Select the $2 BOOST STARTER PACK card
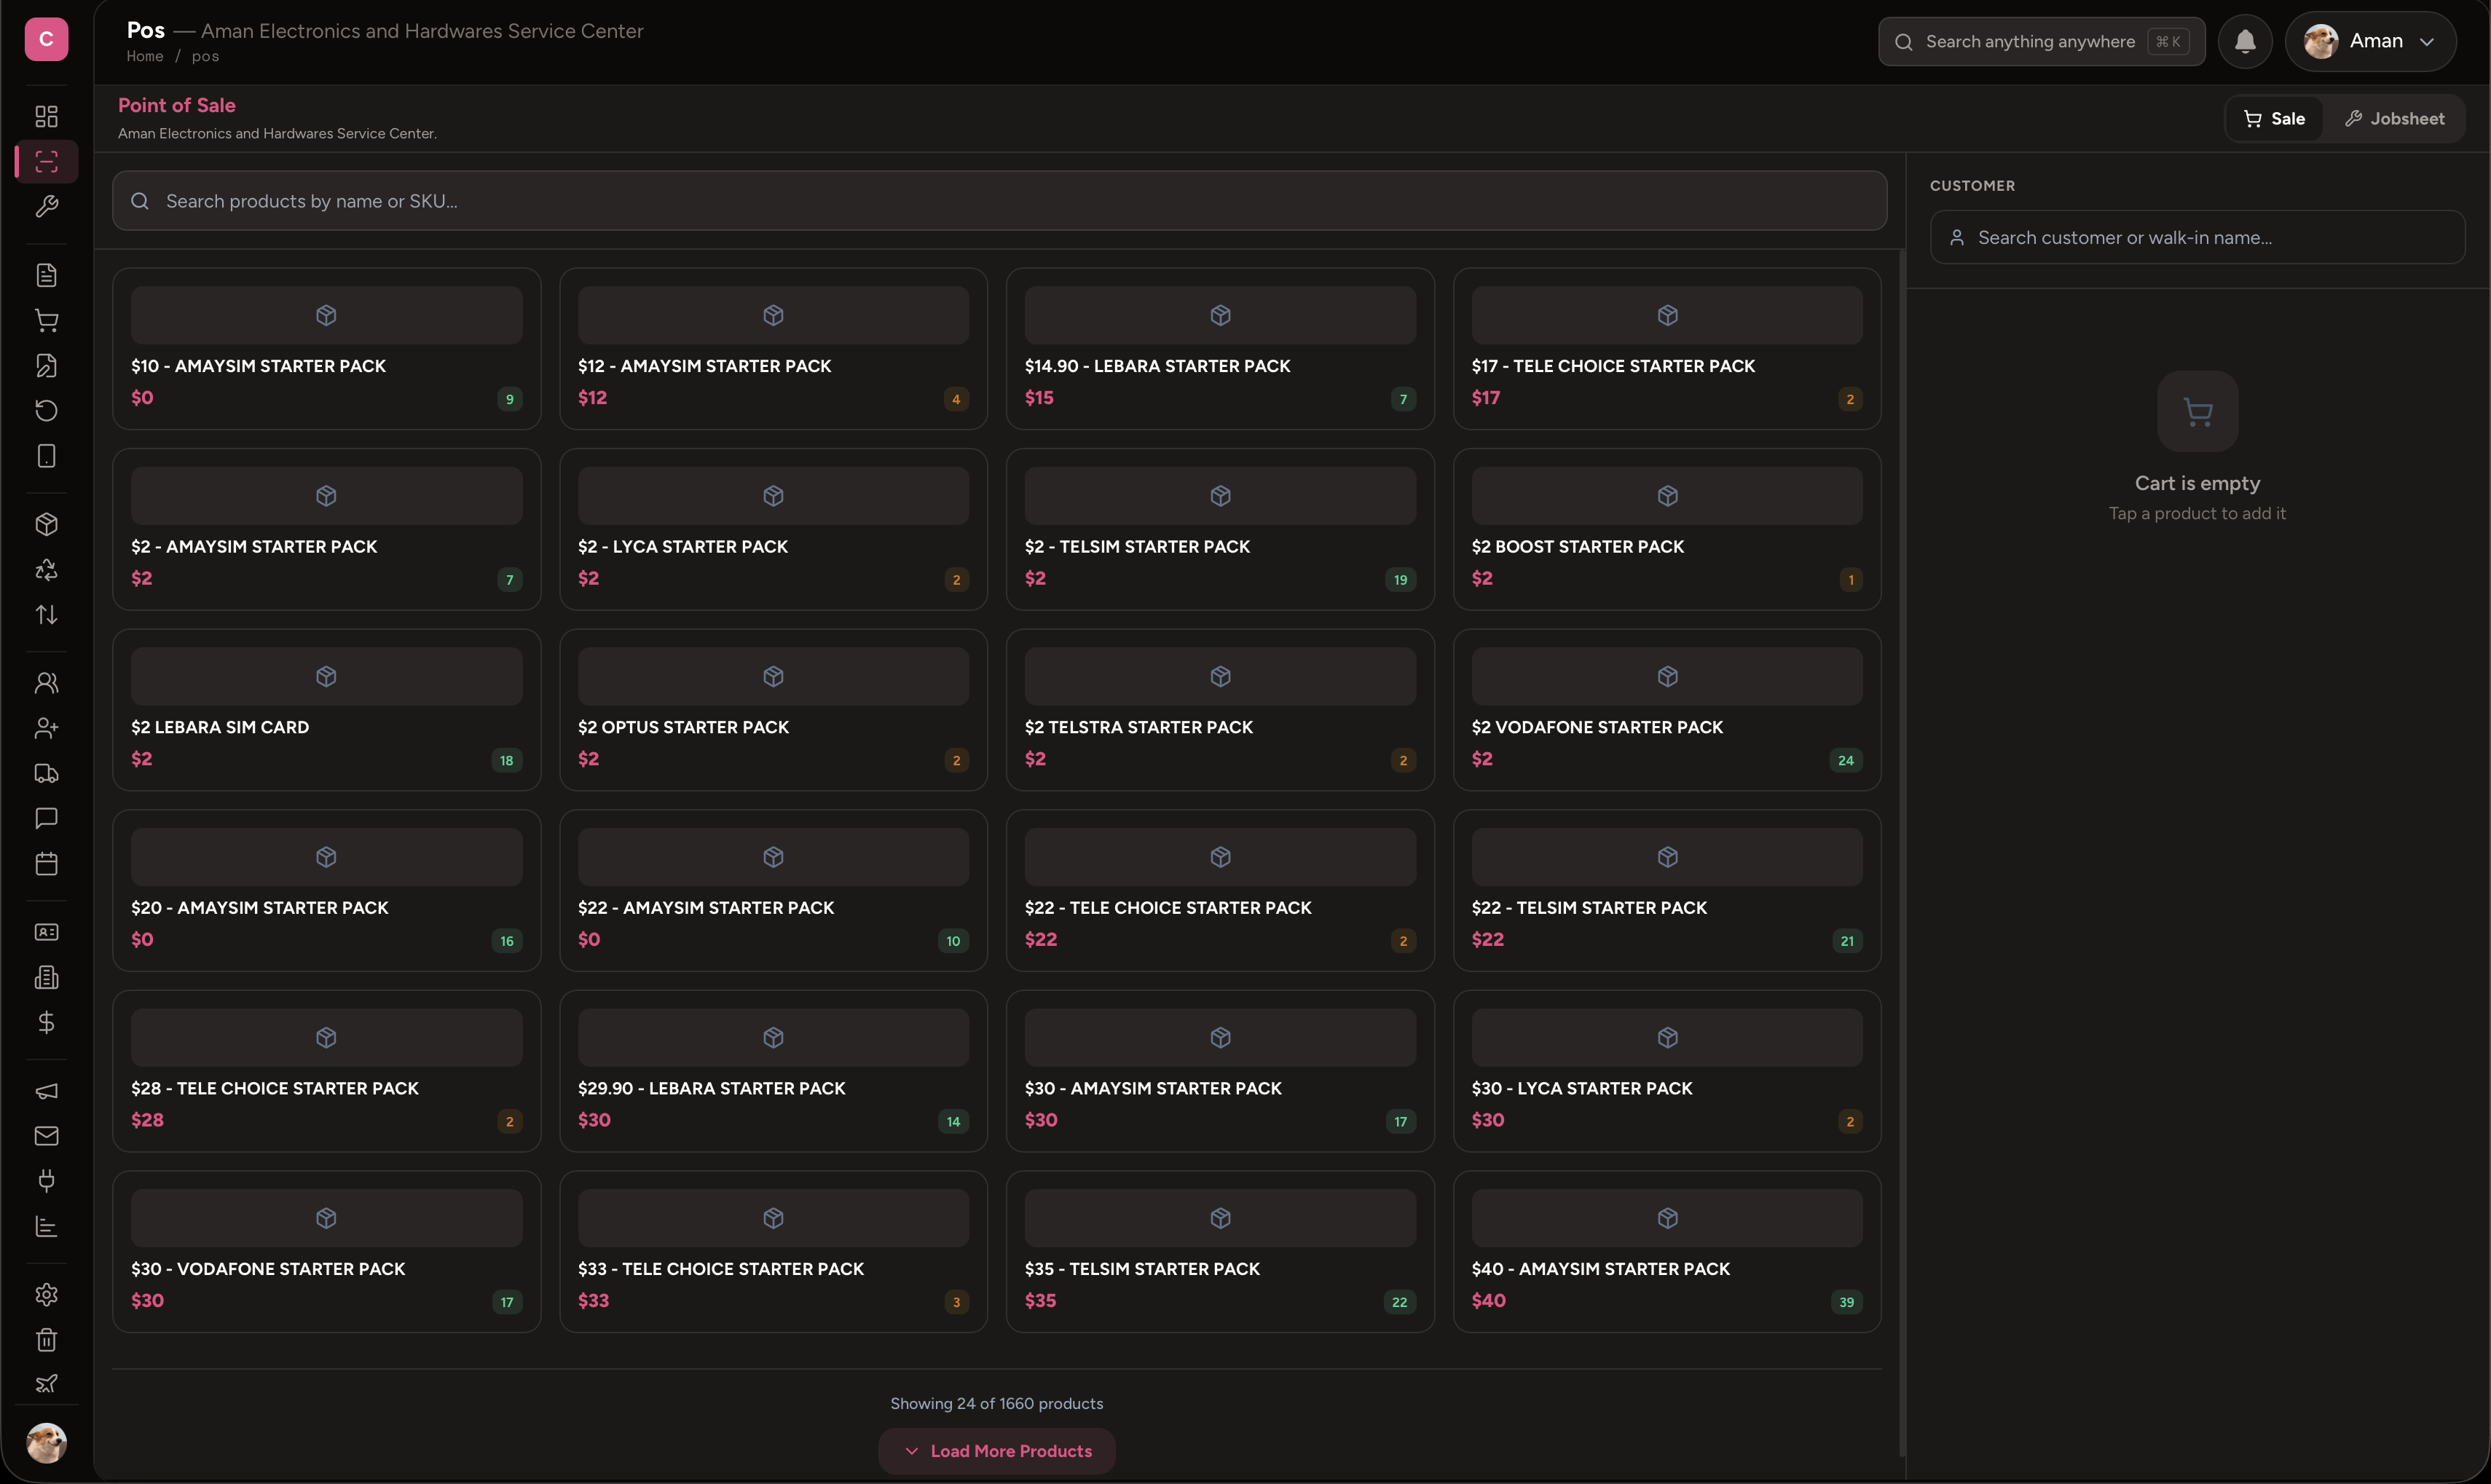Image resolution: width=2491 pixels, height=1484 pixels. pos(1667,530)
